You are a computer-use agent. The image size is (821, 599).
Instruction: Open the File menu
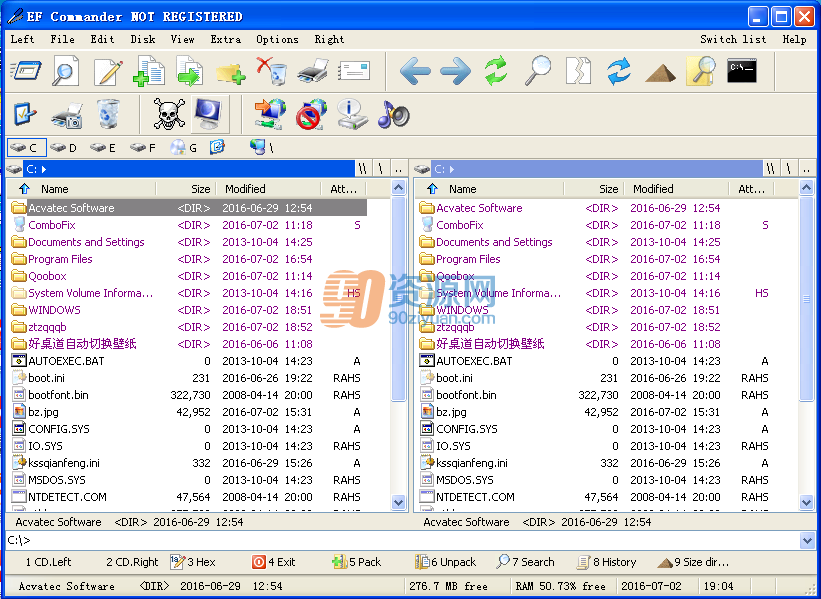pyautogui.click(x=62, y=39)
